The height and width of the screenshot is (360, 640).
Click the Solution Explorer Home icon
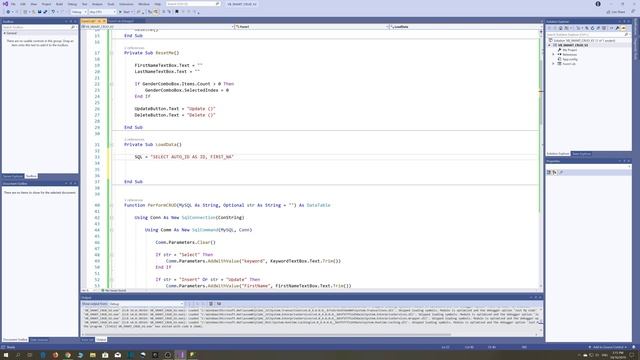560,28
